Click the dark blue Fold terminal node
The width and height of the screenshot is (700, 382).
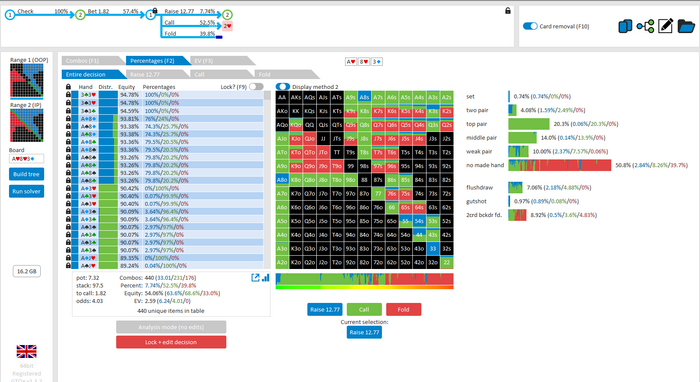click(x=219, y=37)
